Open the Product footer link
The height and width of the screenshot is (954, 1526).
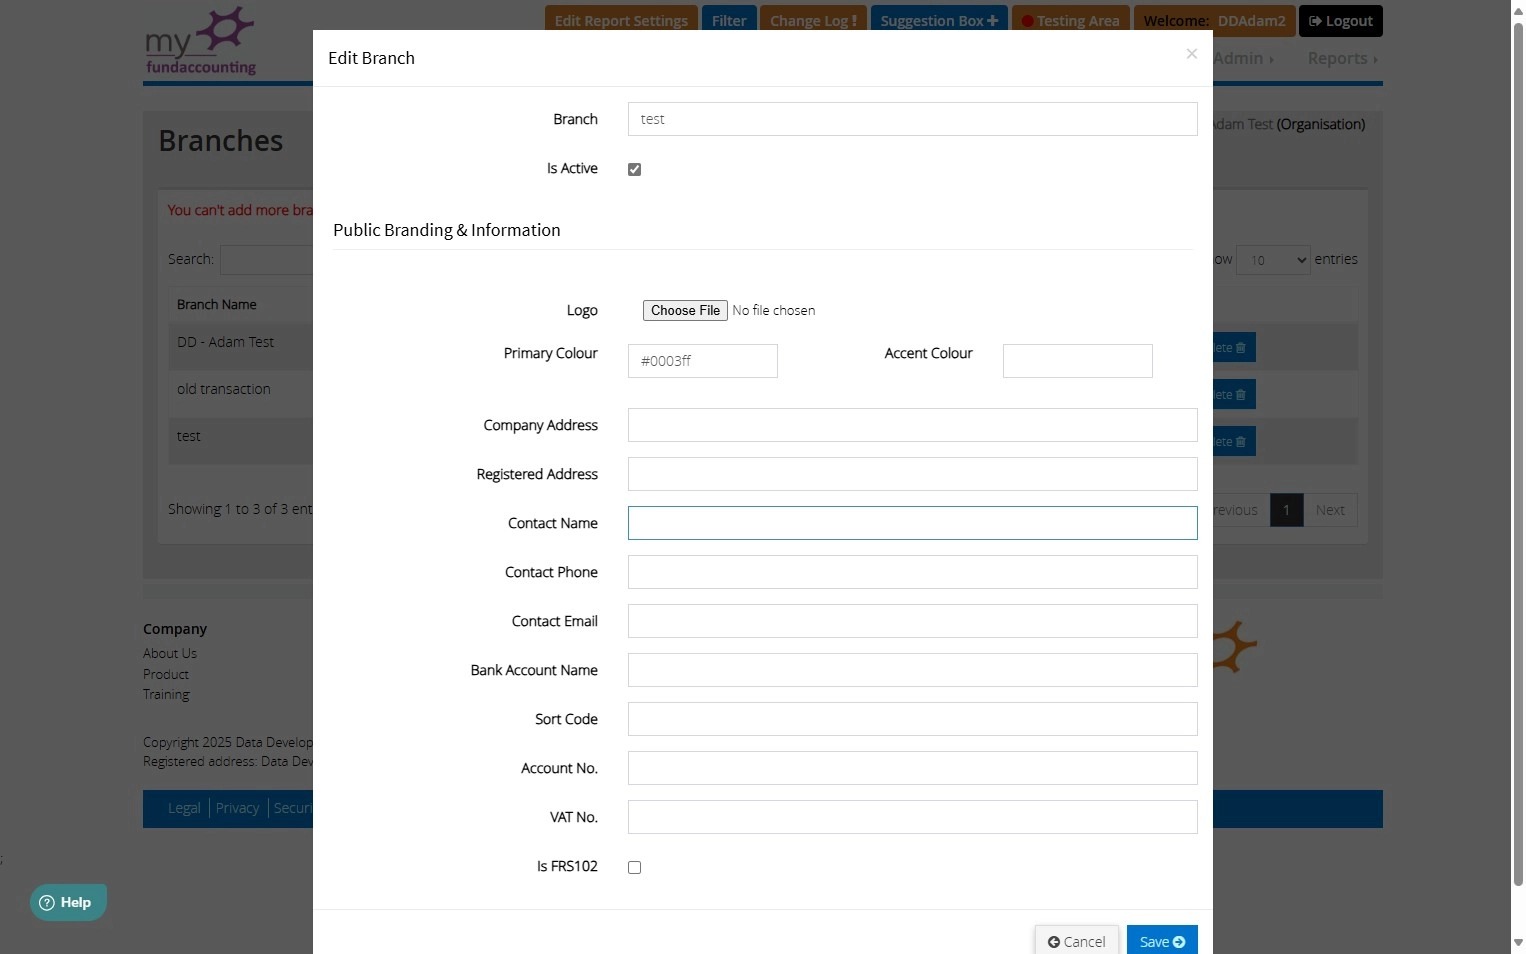(x=166, y=674)
